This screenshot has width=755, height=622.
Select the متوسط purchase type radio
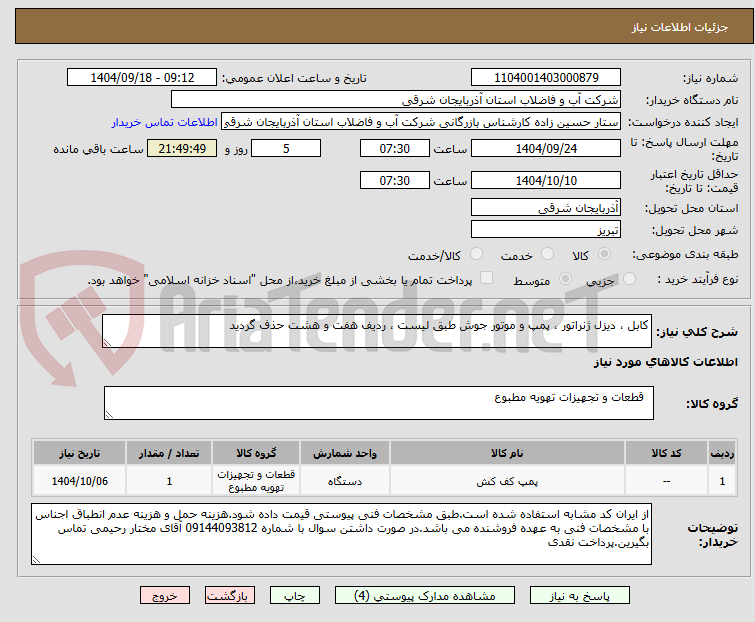pyautogui.click(x=565, y=279)
